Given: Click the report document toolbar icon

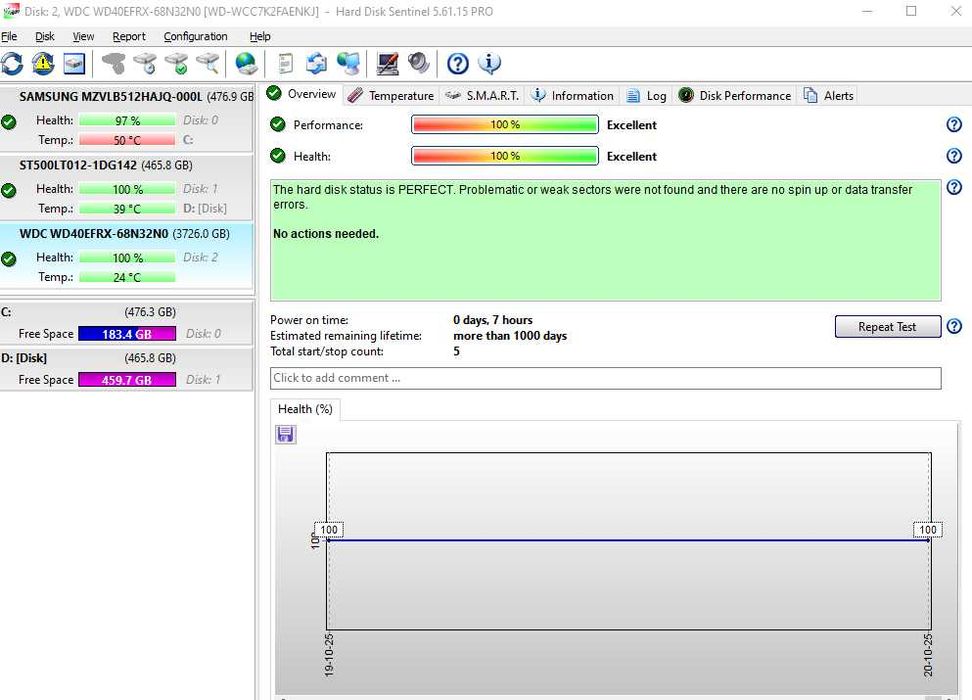Looking at the screenshot, I should pos(286,64).
